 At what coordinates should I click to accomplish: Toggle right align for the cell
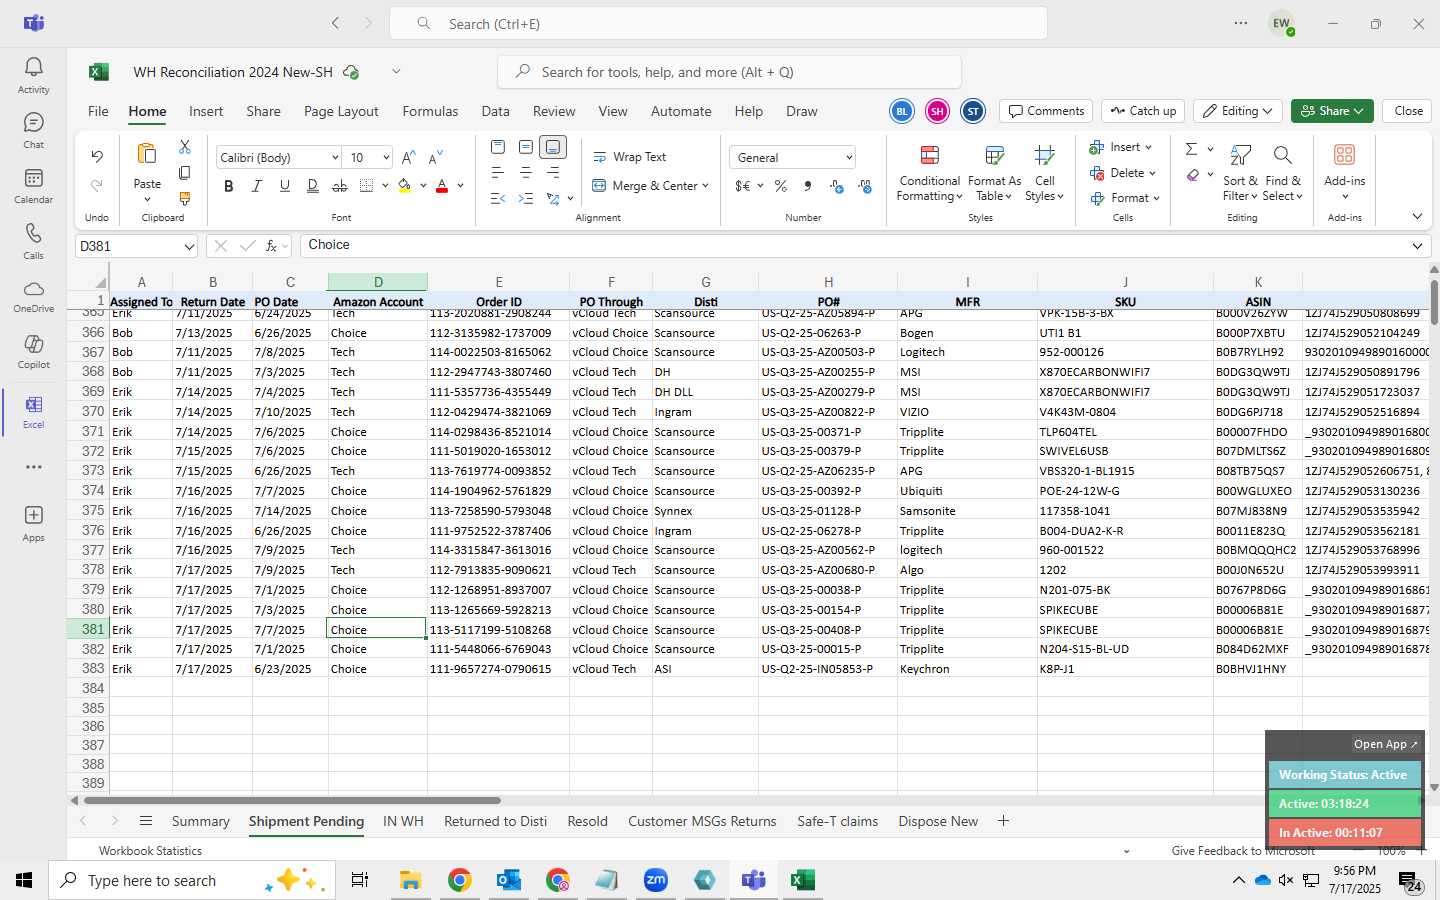[x=553, y=173]
